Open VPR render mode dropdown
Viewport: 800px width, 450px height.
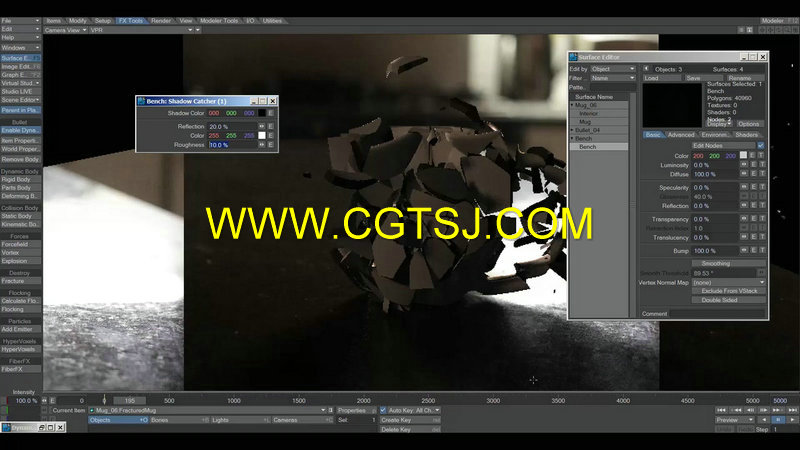[x=141, y=30]
